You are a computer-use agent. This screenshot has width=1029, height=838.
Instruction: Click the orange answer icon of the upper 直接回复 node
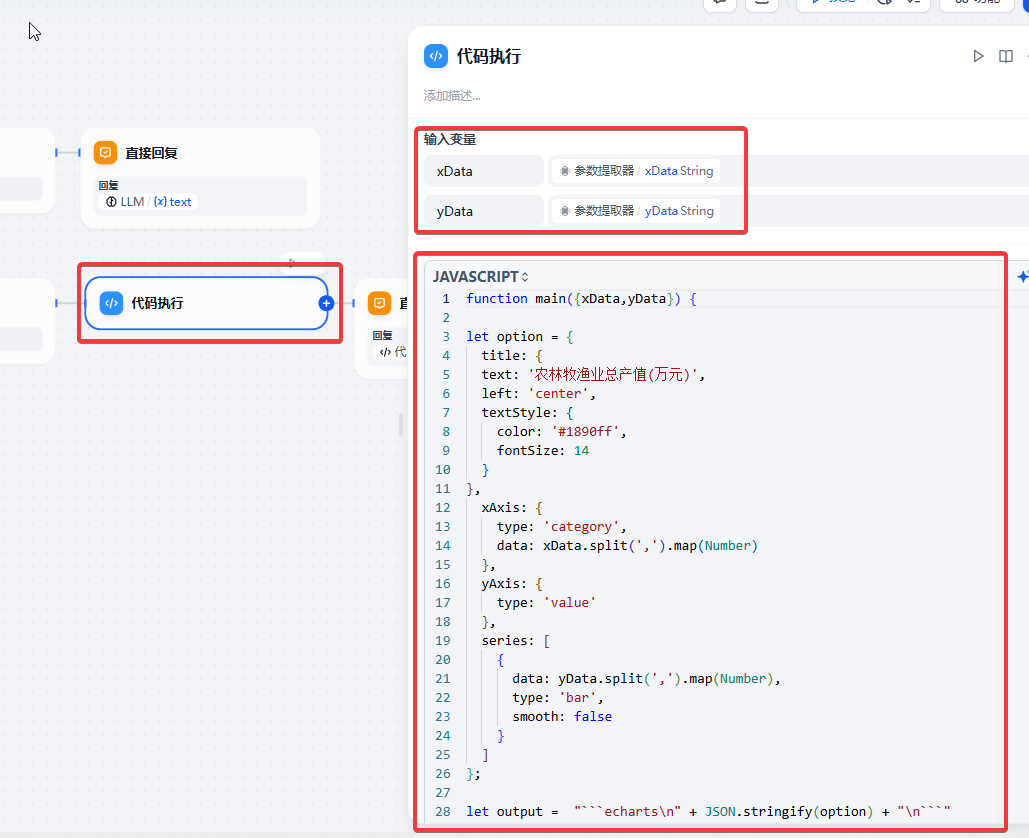point(106,153)
